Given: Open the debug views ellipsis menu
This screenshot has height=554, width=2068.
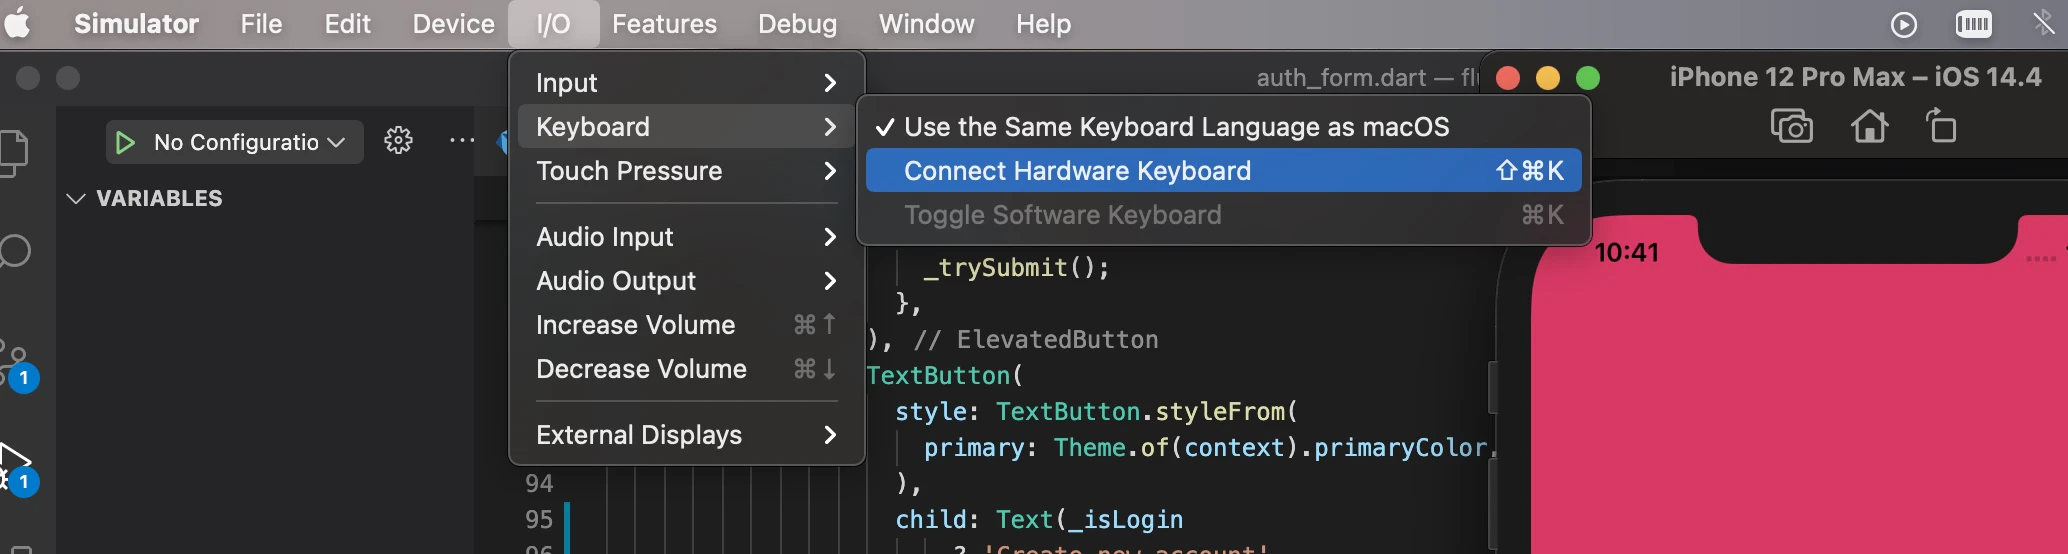Looking at the screenshot, I should tap(462, 141).
